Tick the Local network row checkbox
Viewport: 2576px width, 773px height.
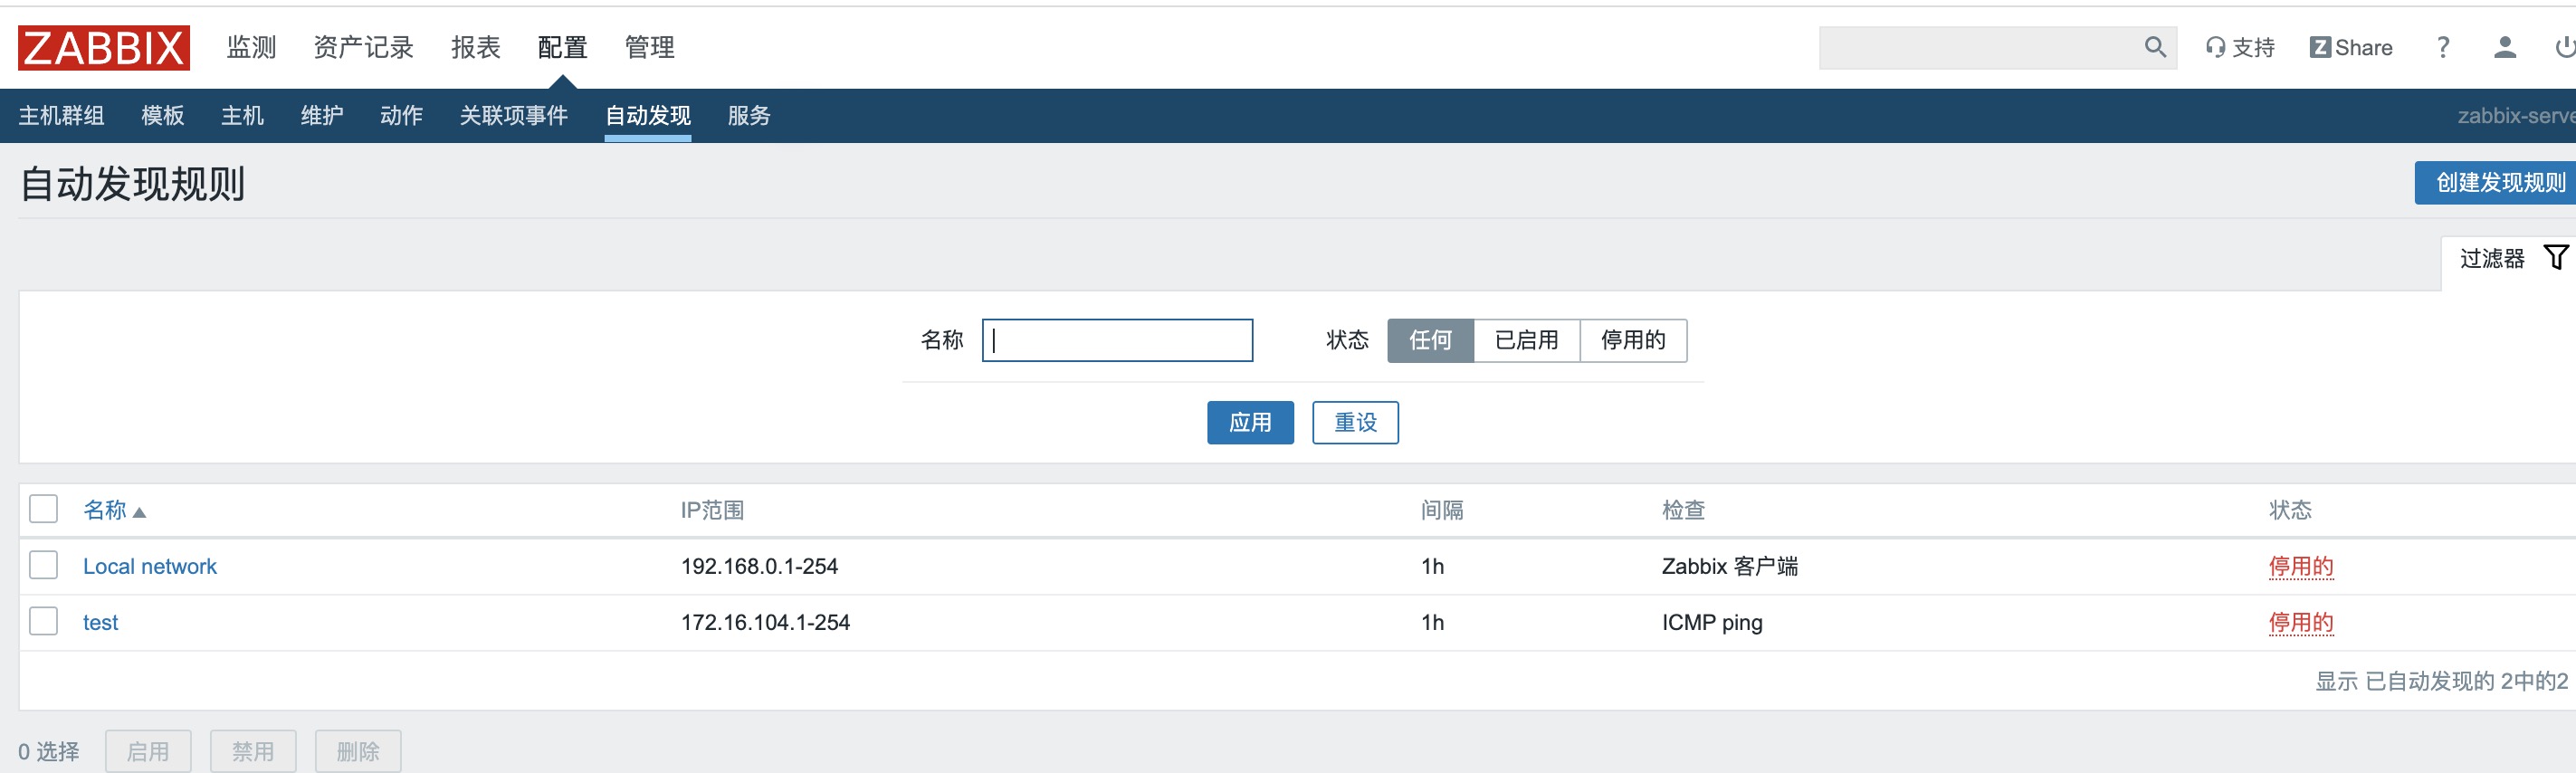tap(44, 565)
